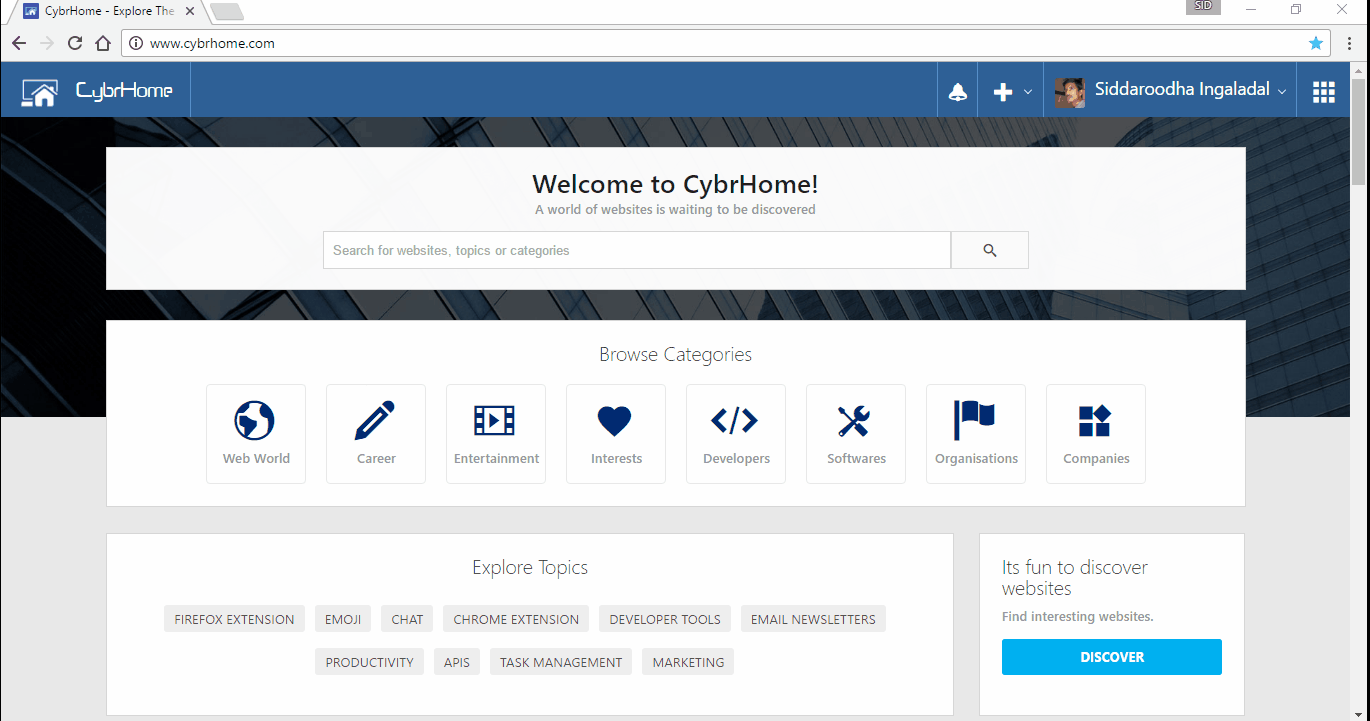
Task: Select the EMOJI topic tag
Action: (x=343, y=619)
